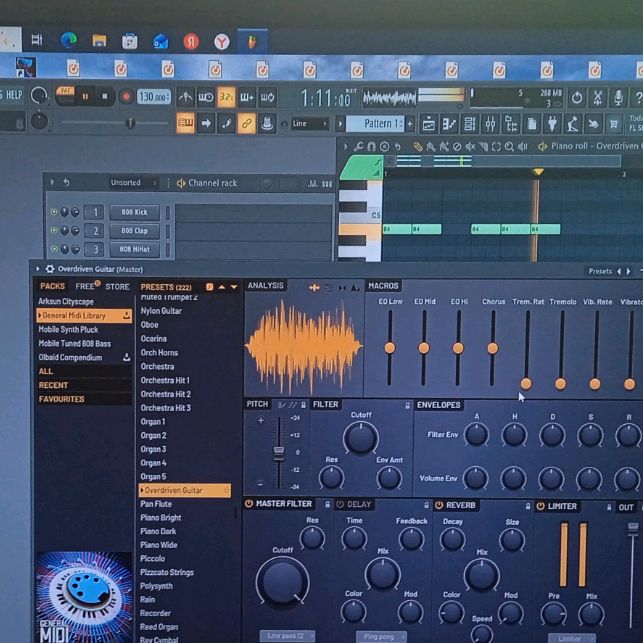Screen dimensions: 643x643
Task: Switch to the PACKS tab
Action: coord(52,286)
